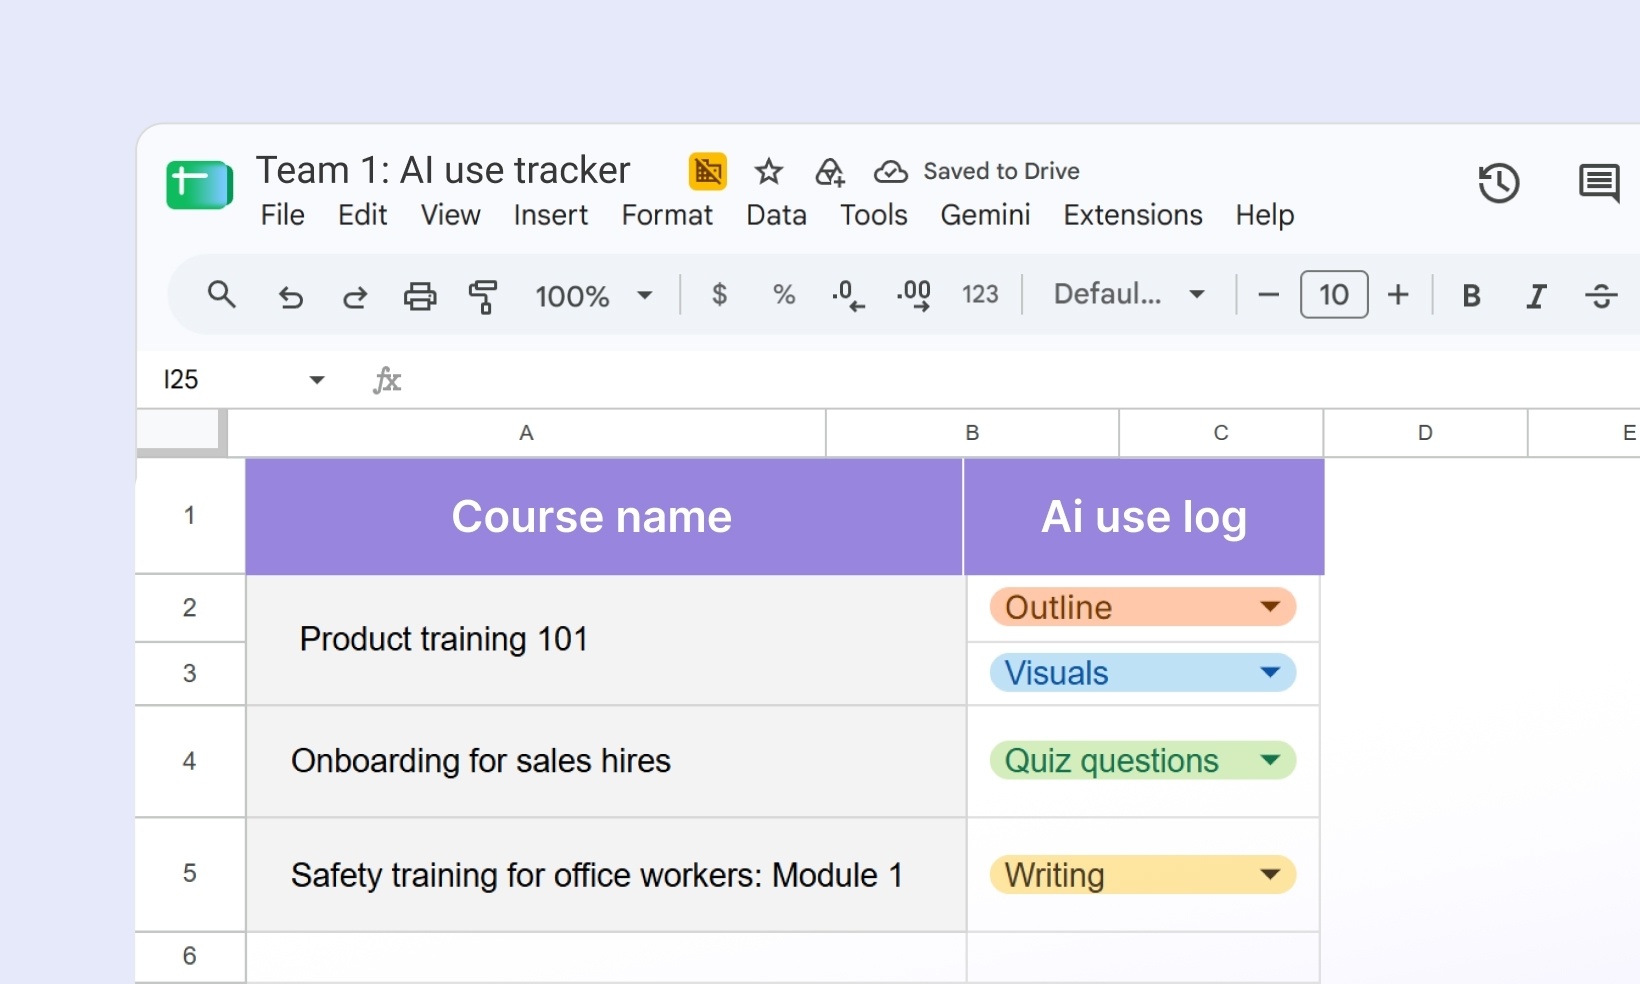Open the Gemini menu
Image resolution: width=1640 pixels, height=984 pixels.
pyautogui.click(x=985, y=215)
